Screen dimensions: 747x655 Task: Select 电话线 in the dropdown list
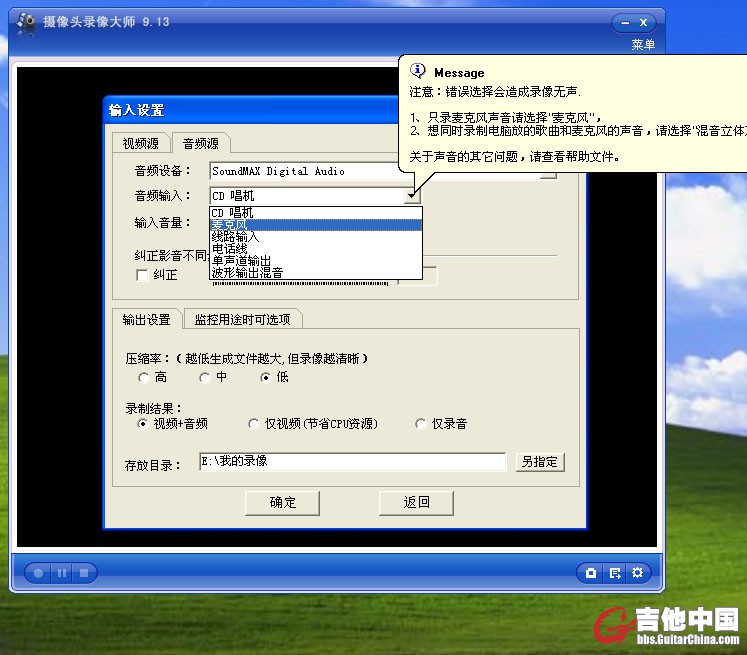(316, 249)
